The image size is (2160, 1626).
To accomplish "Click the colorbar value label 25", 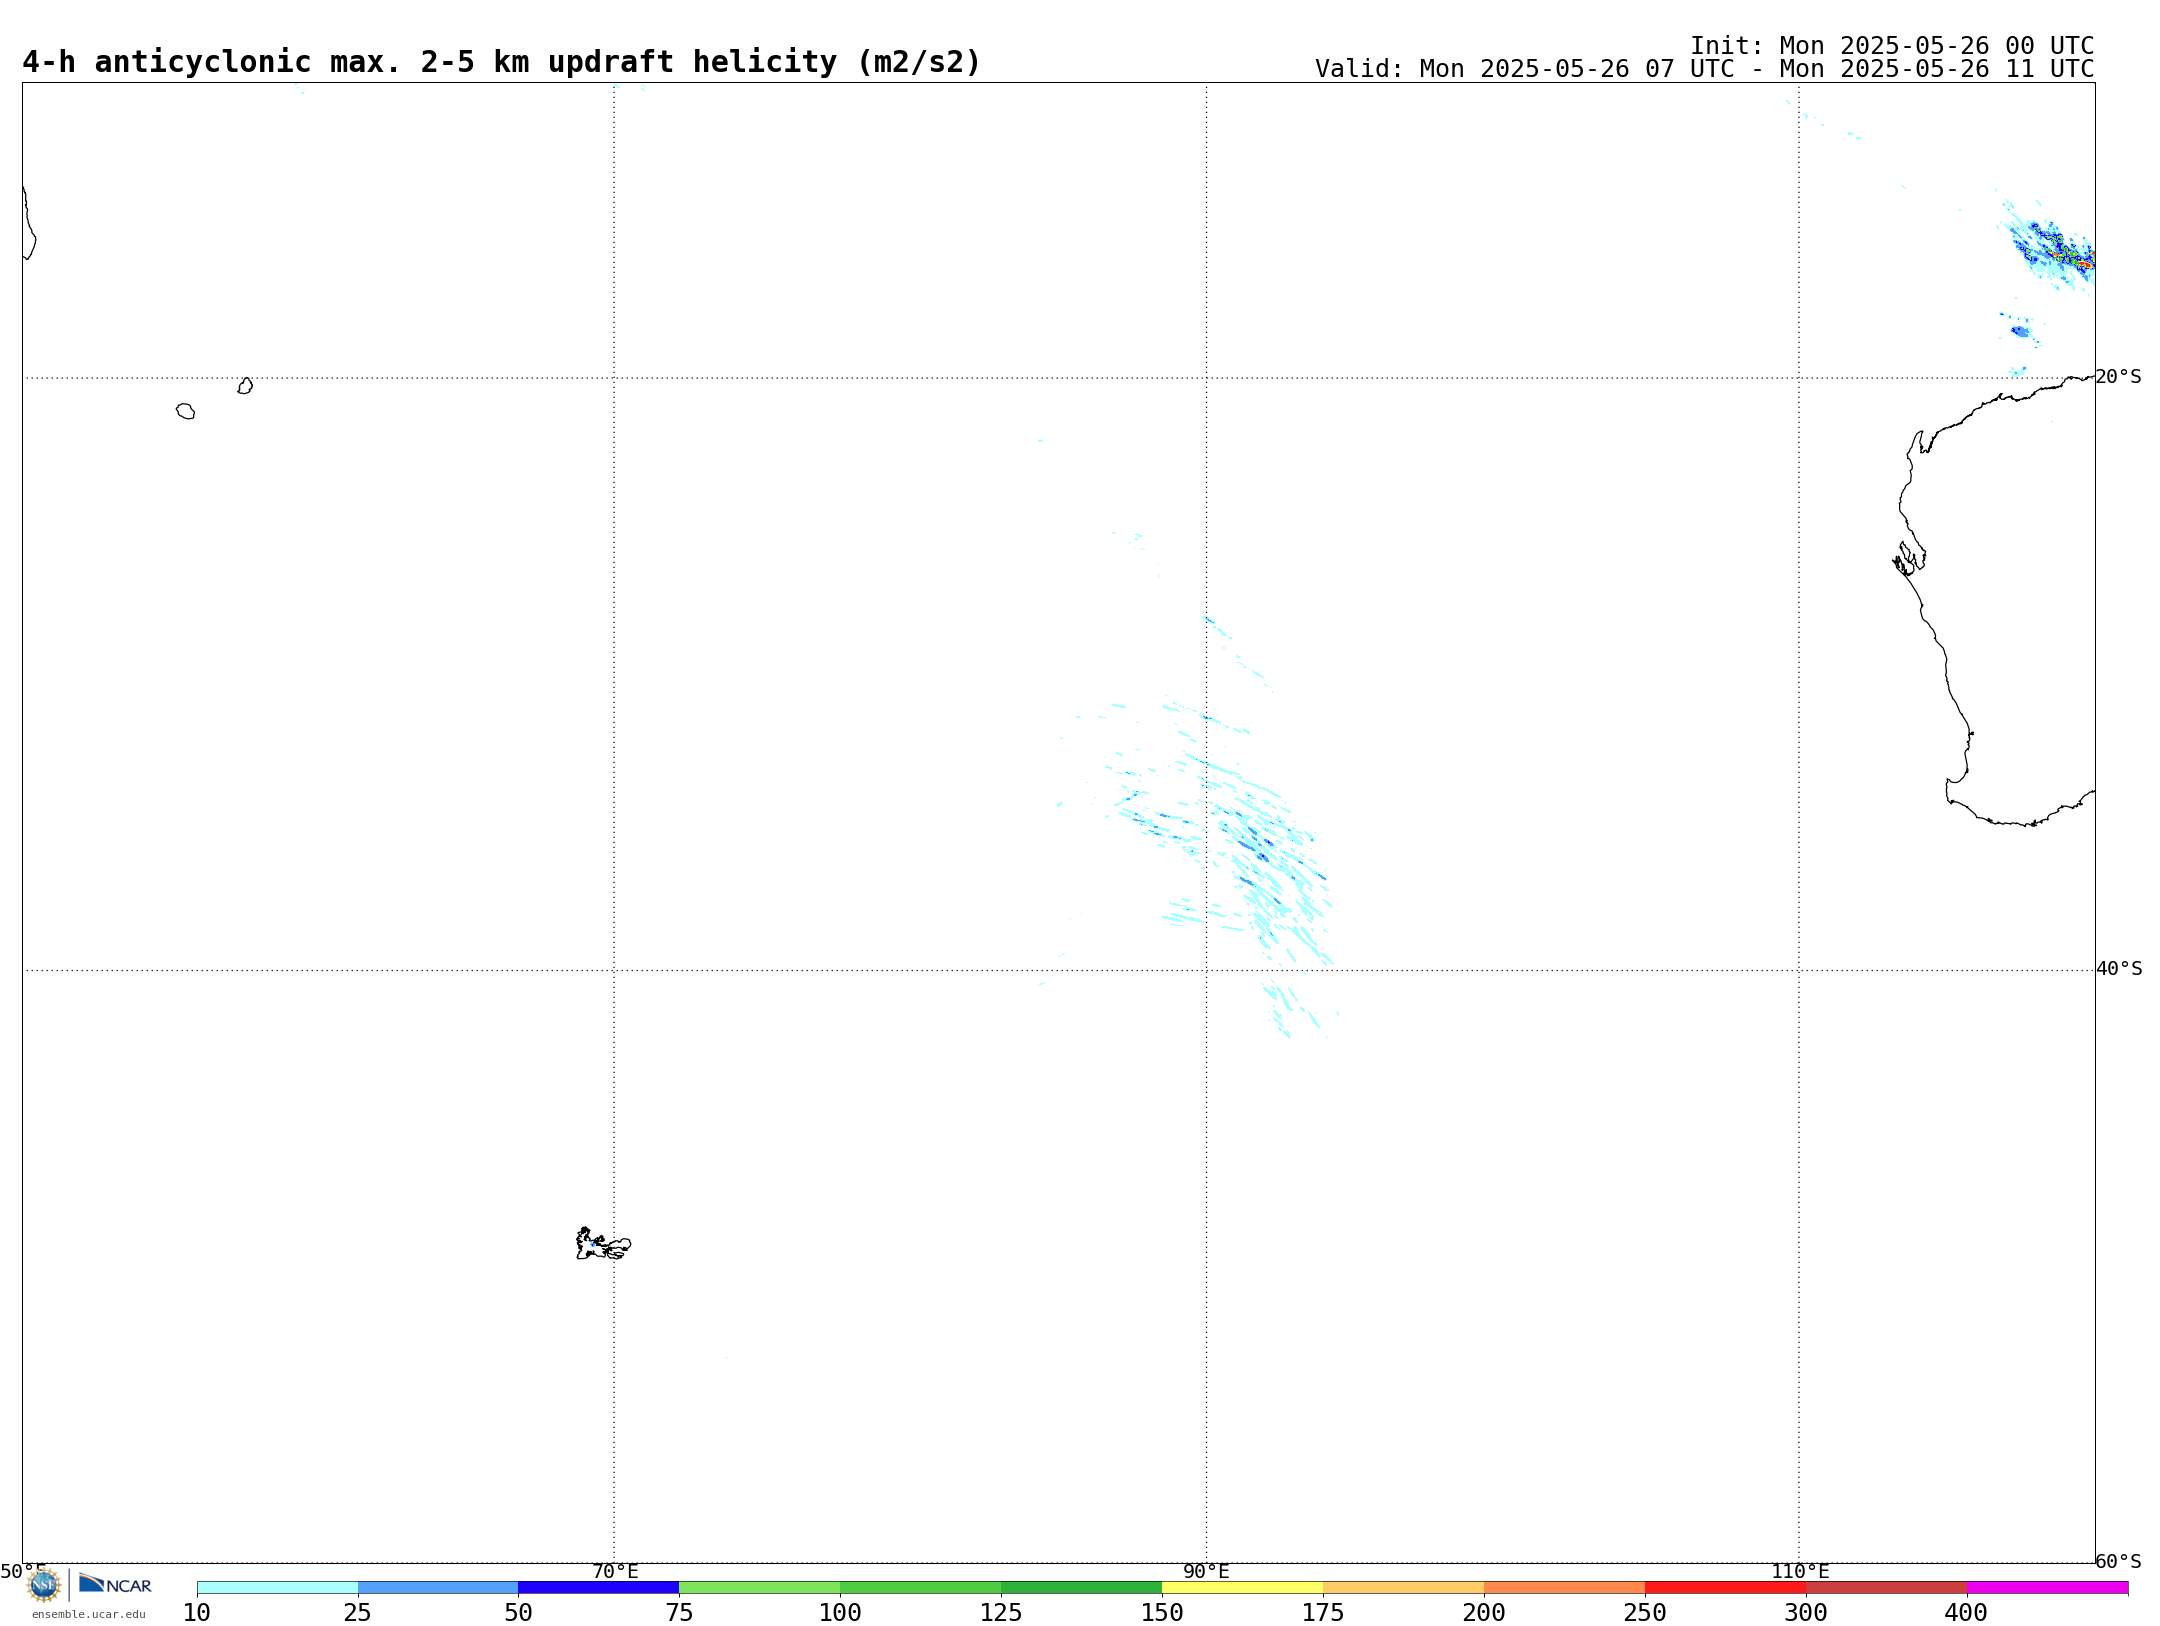I will 358,1612.
